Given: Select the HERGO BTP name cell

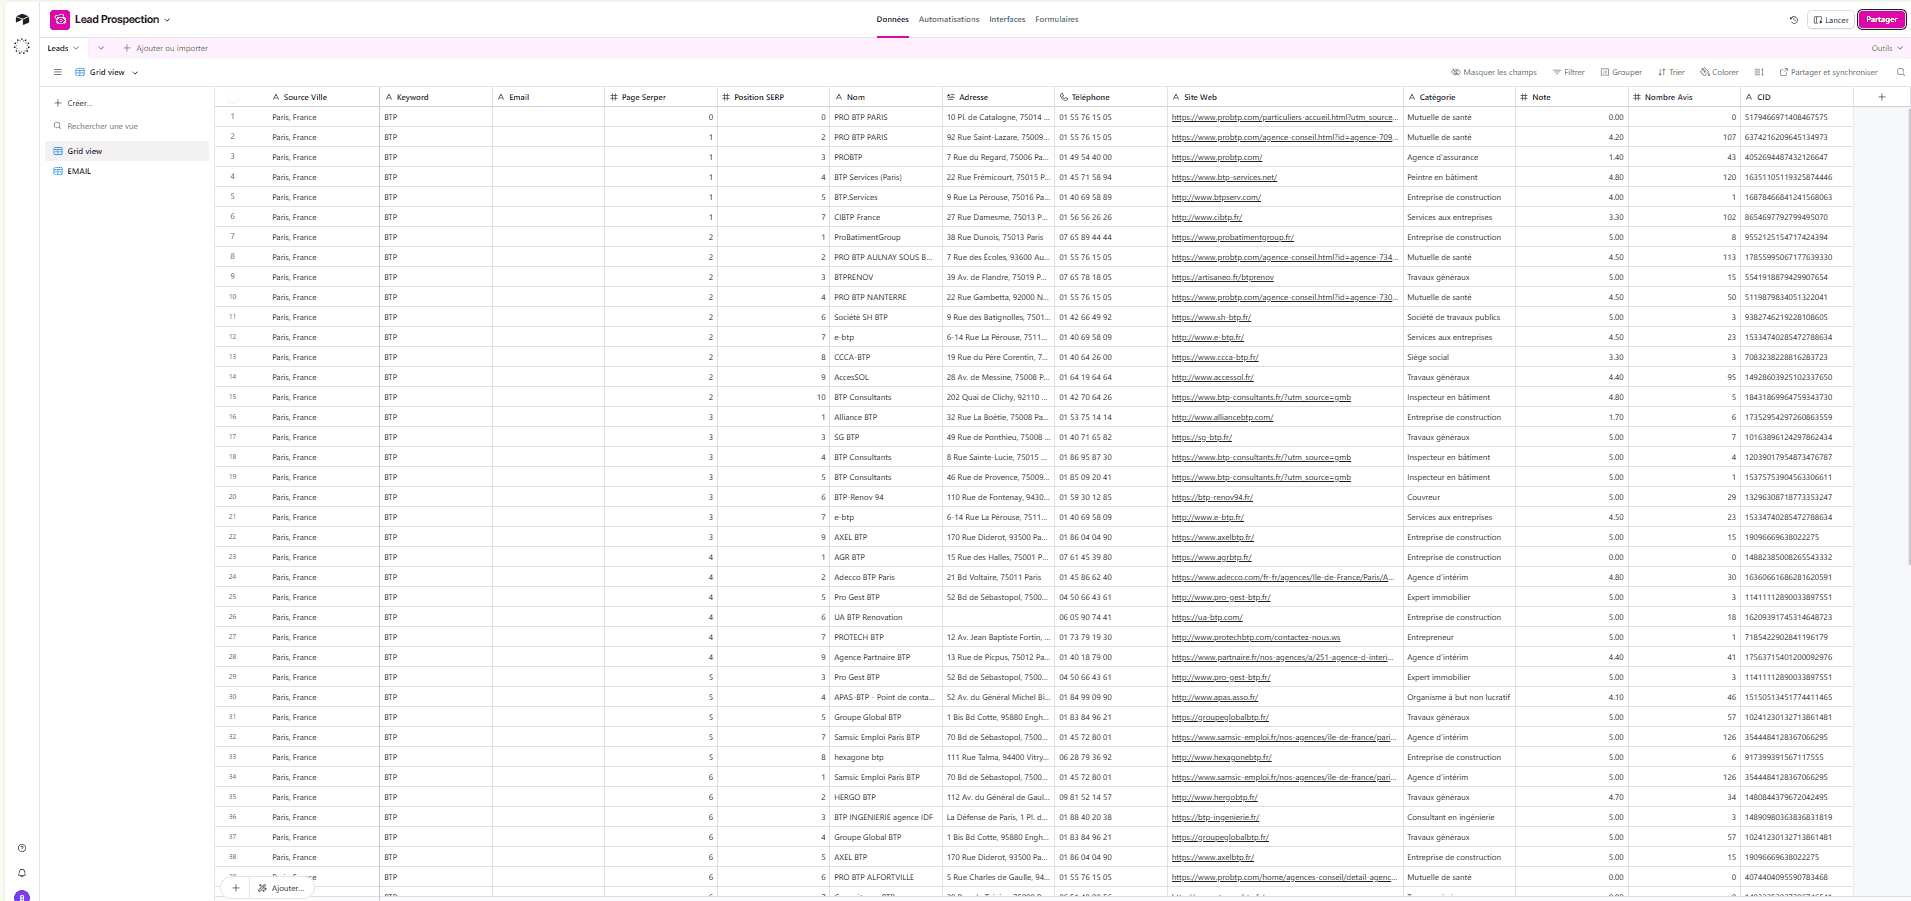Looking at the screenshot, I should (886, 797).
